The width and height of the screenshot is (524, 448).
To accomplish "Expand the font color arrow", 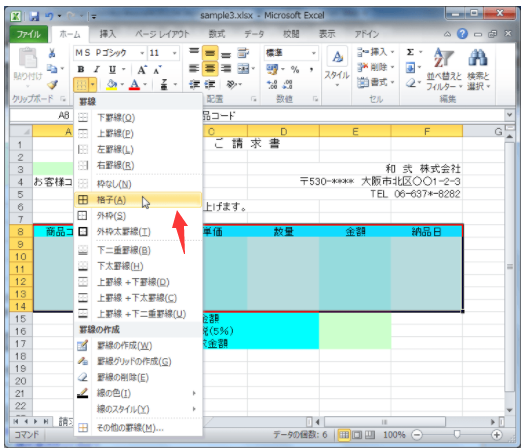I will tap(145, 85).
